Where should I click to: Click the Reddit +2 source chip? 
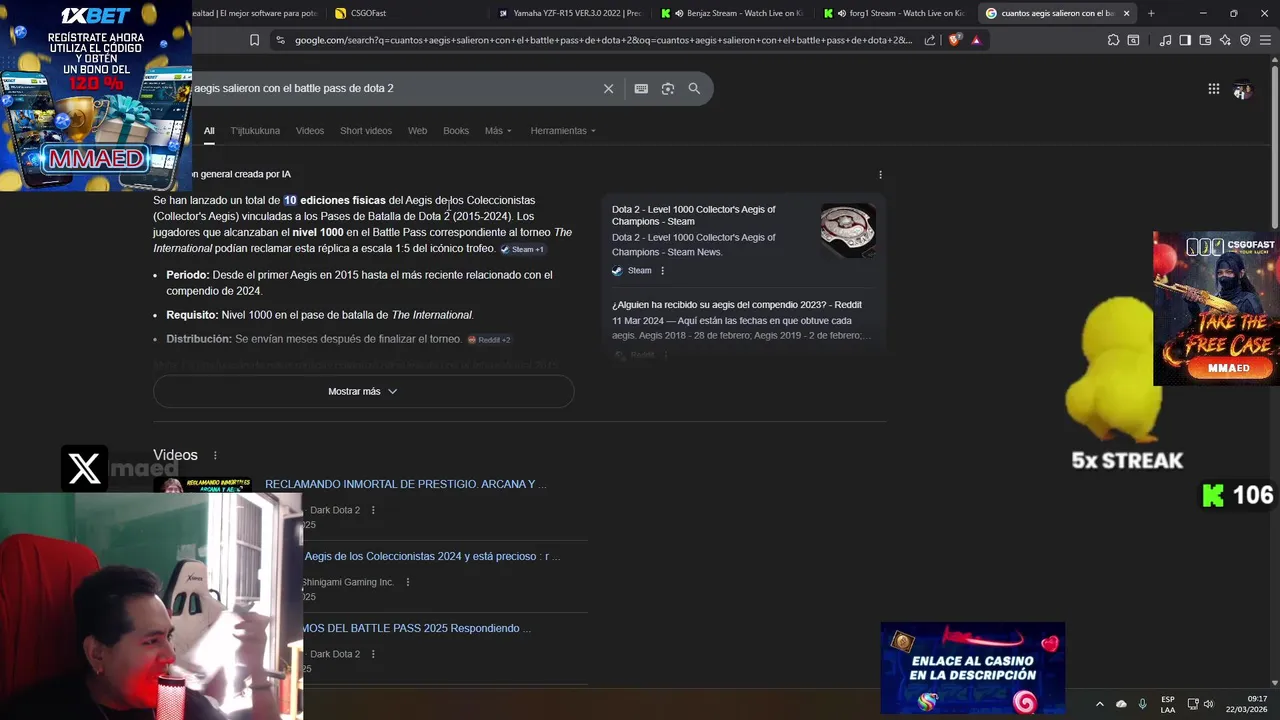[x=489, y=340]
